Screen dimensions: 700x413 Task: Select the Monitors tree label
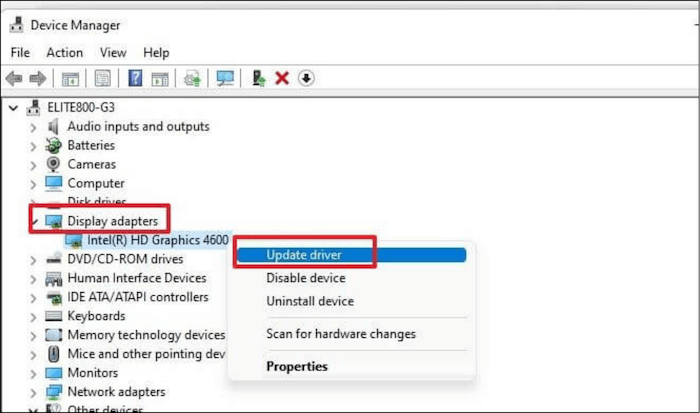pos(93,373)
